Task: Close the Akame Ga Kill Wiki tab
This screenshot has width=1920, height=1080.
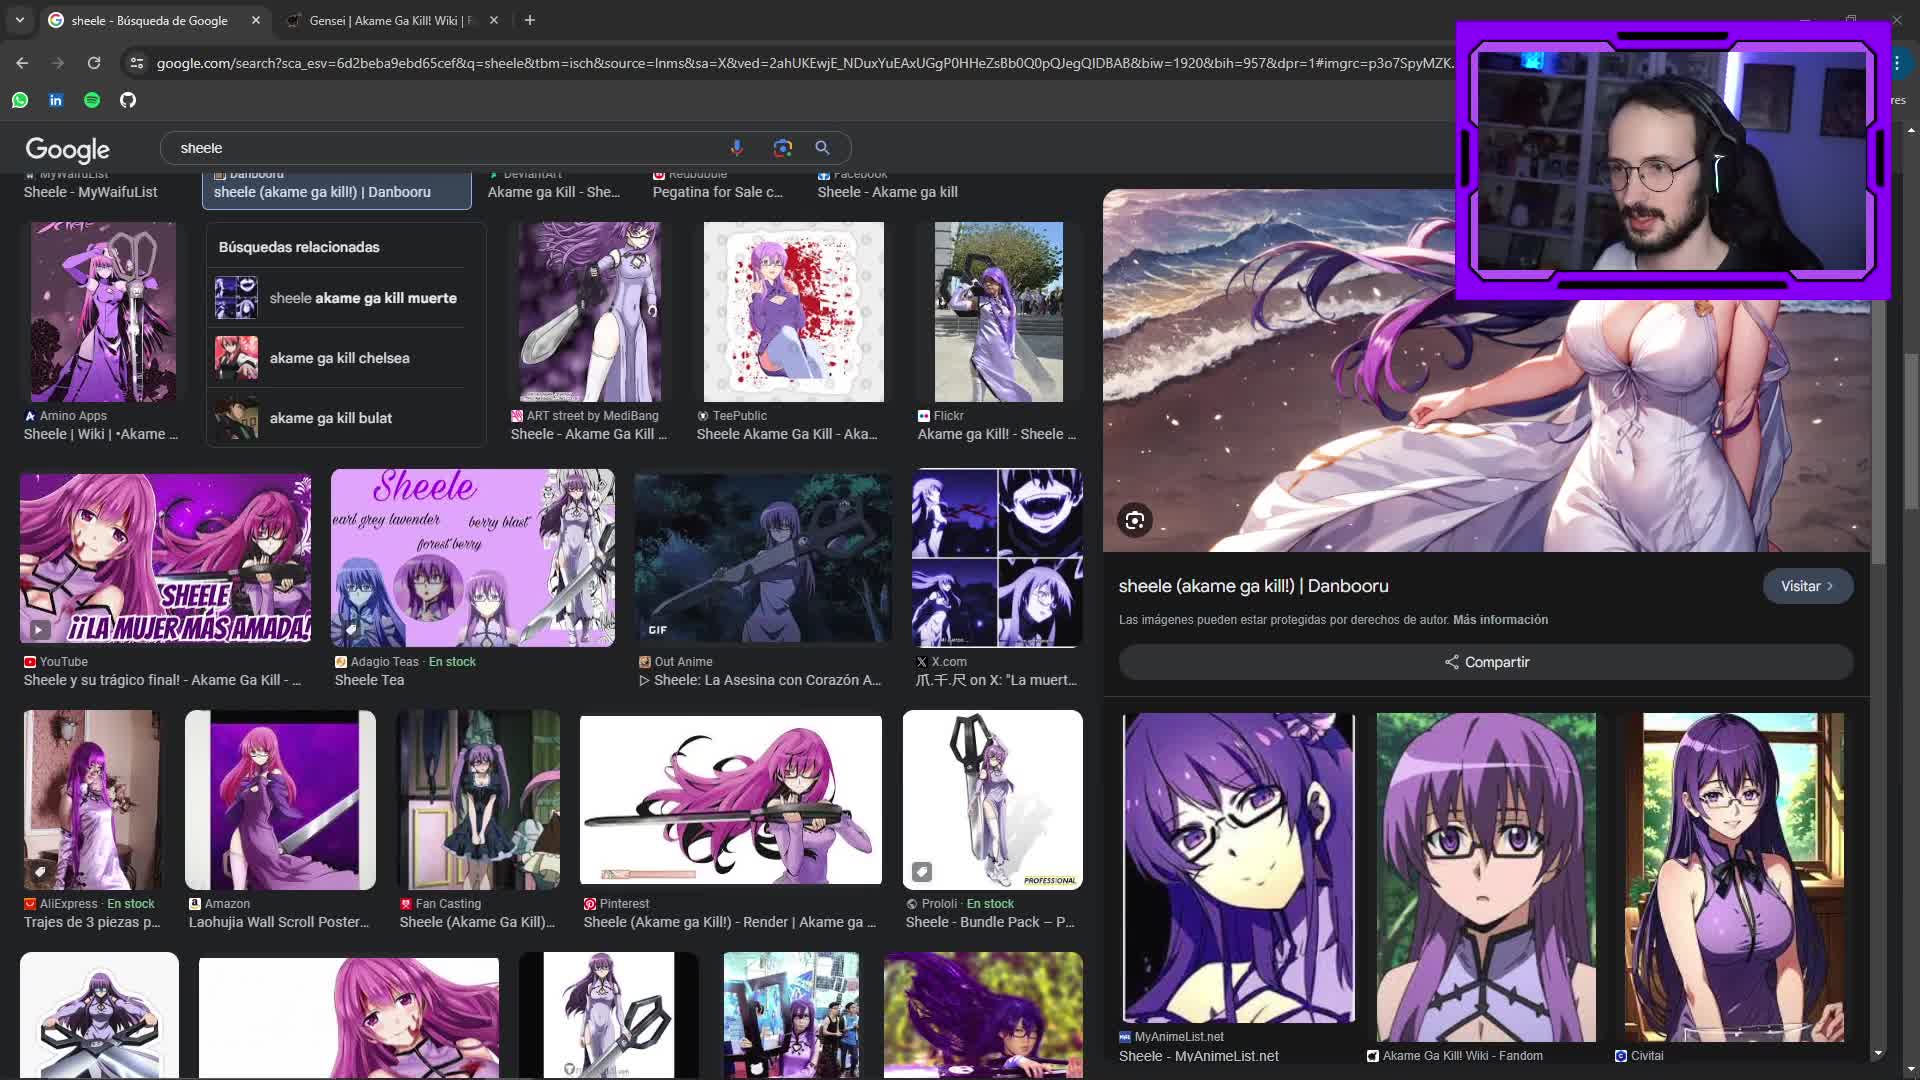Action: (494, 20)
